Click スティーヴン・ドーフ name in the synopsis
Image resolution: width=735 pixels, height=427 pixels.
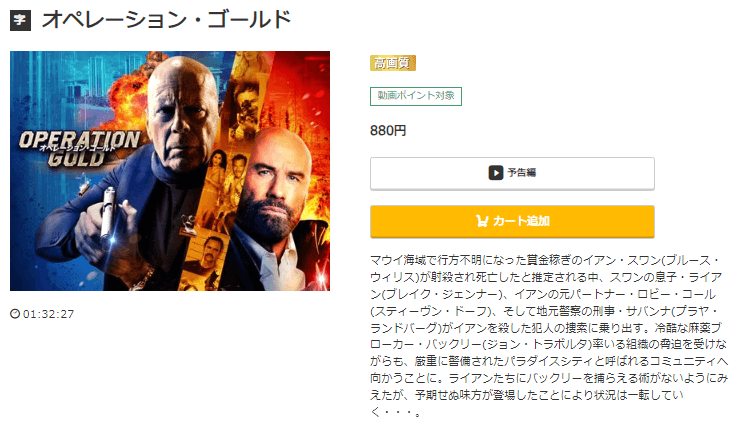tap(430, 311)
